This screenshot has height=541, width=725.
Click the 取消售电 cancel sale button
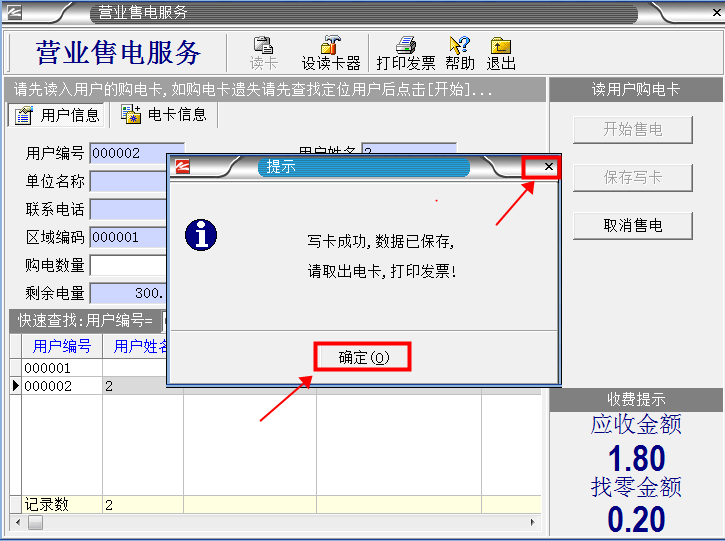(x=632, y=226)
